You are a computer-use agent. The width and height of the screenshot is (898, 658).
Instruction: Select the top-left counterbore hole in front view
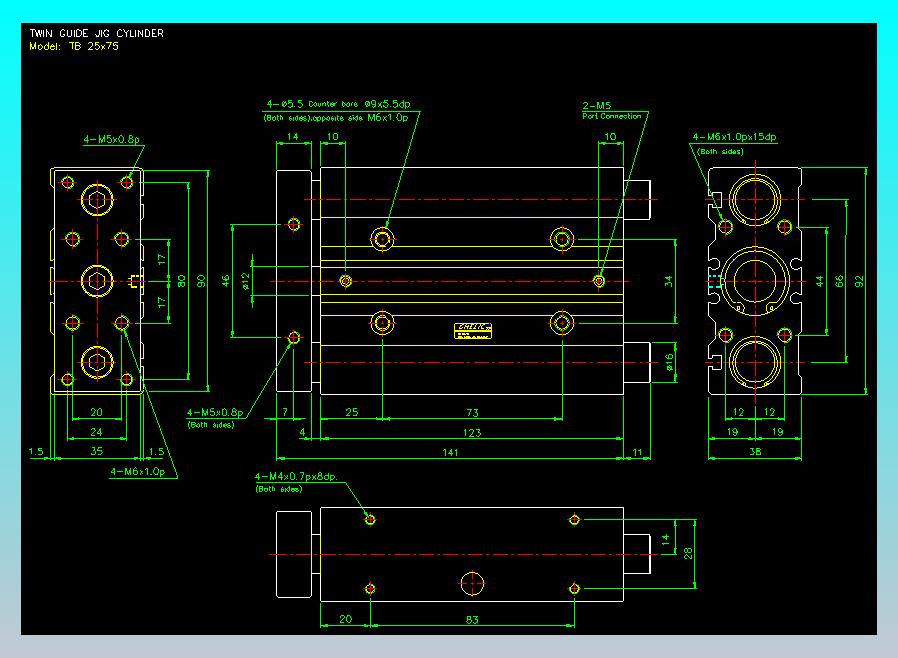click(x=382, y=238)
